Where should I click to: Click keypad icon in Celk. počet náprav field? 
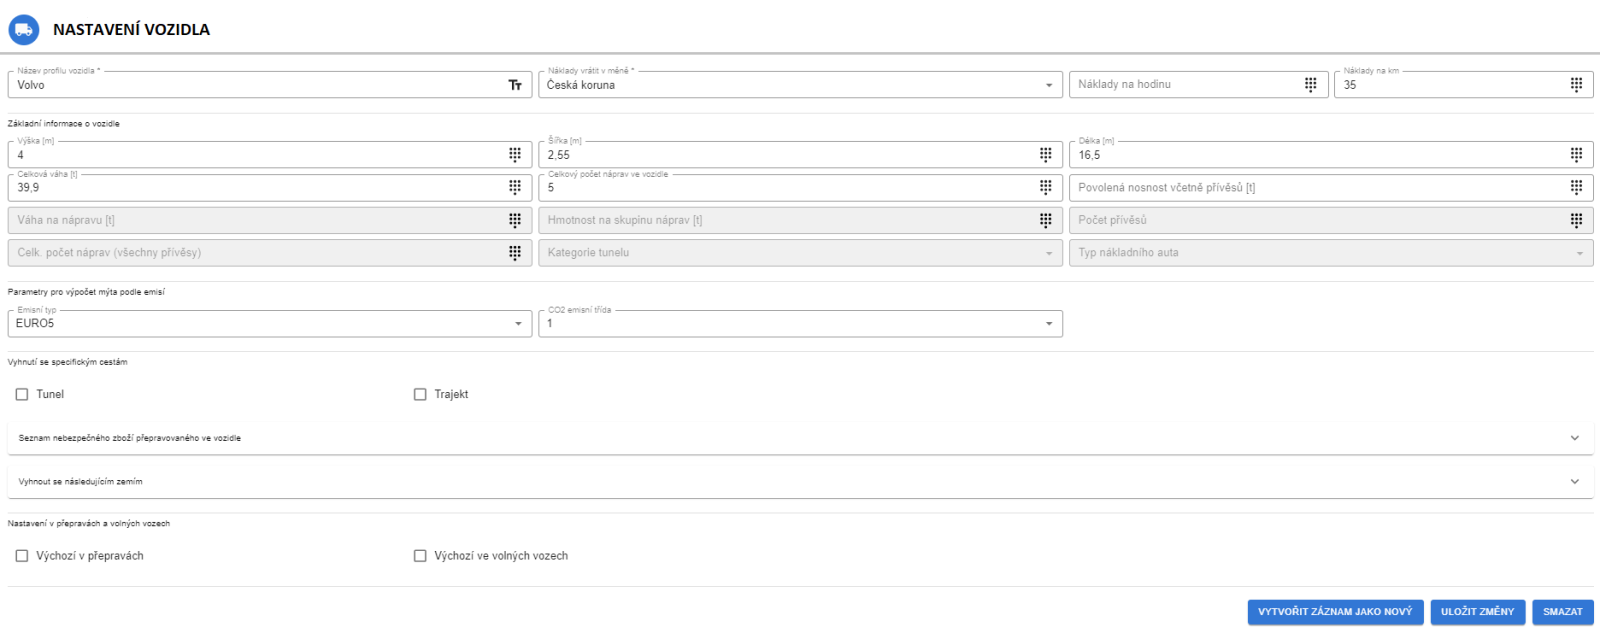(x=515, y=253)
